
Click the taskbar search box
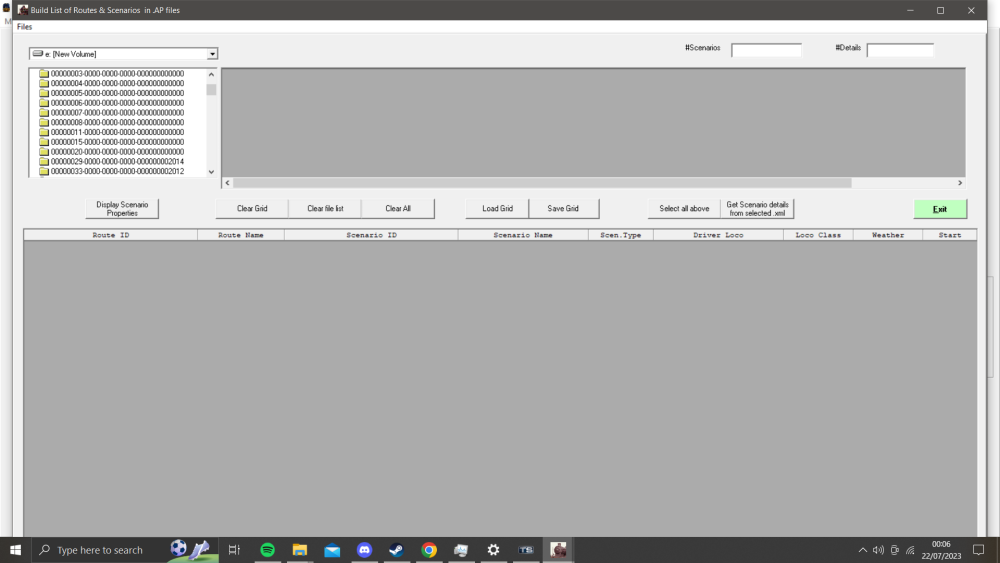124,550
